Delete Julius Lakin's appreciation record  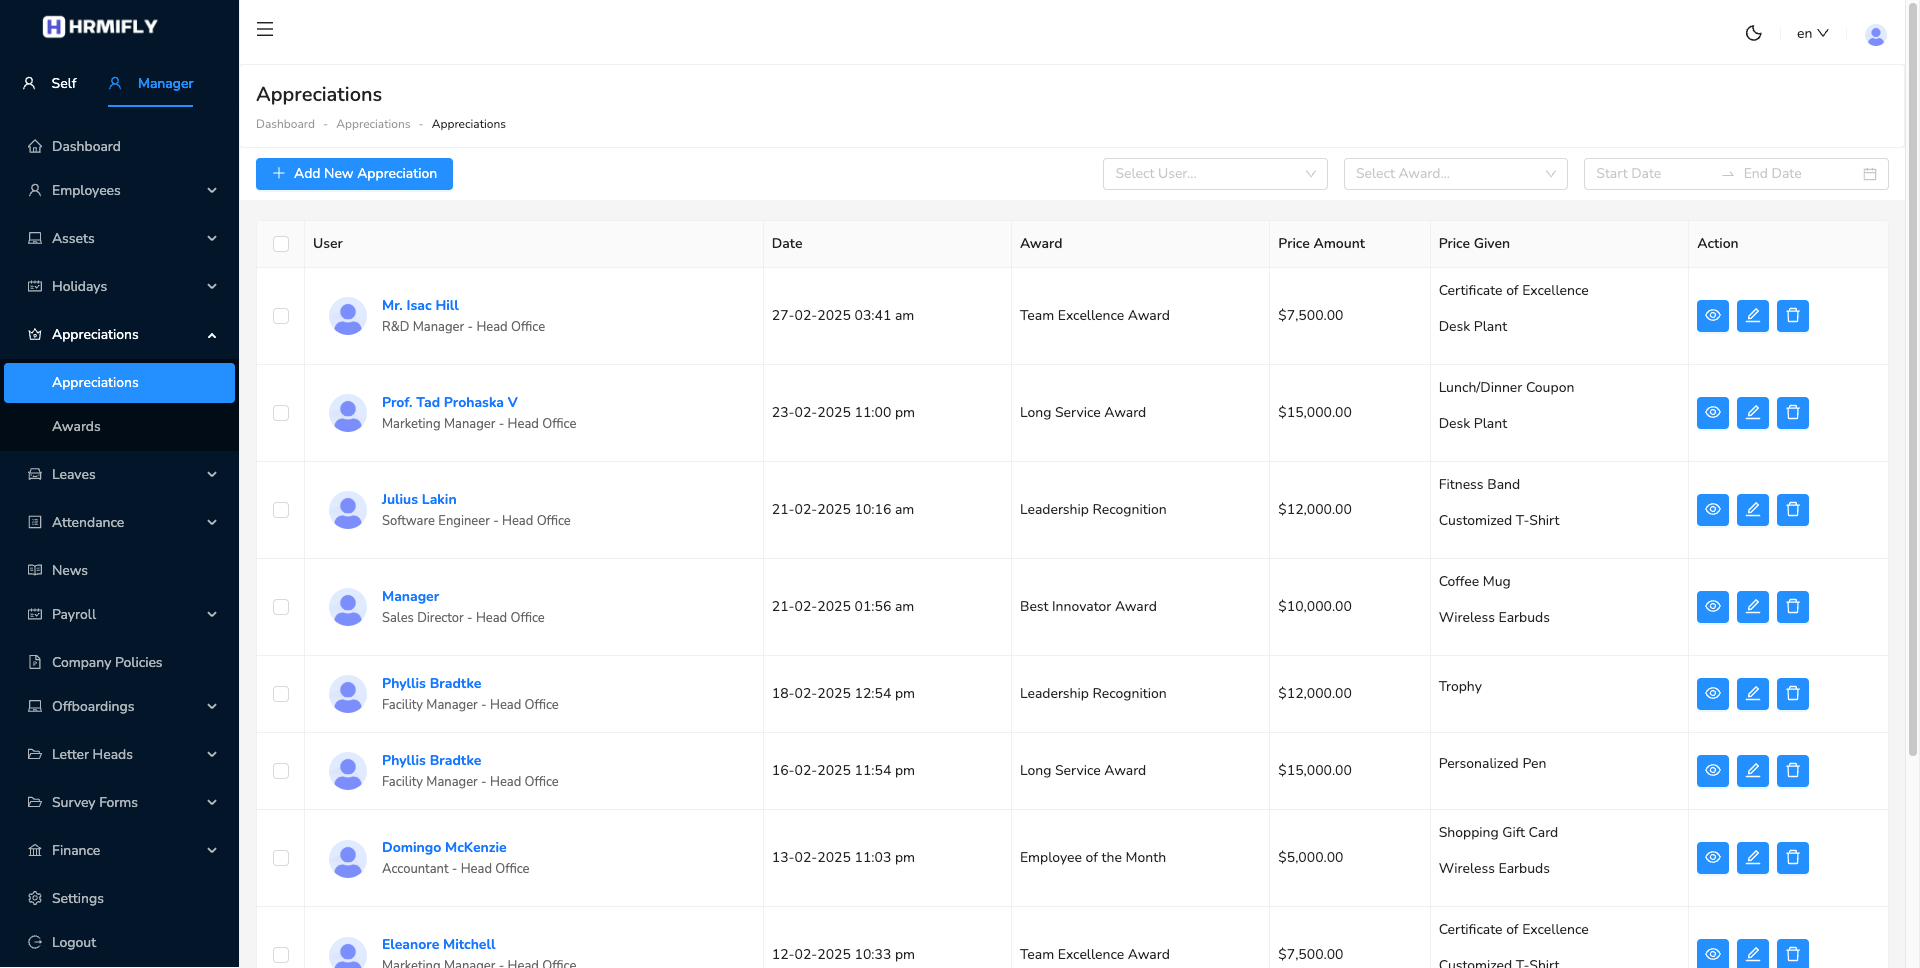(x=1792, y=510)
